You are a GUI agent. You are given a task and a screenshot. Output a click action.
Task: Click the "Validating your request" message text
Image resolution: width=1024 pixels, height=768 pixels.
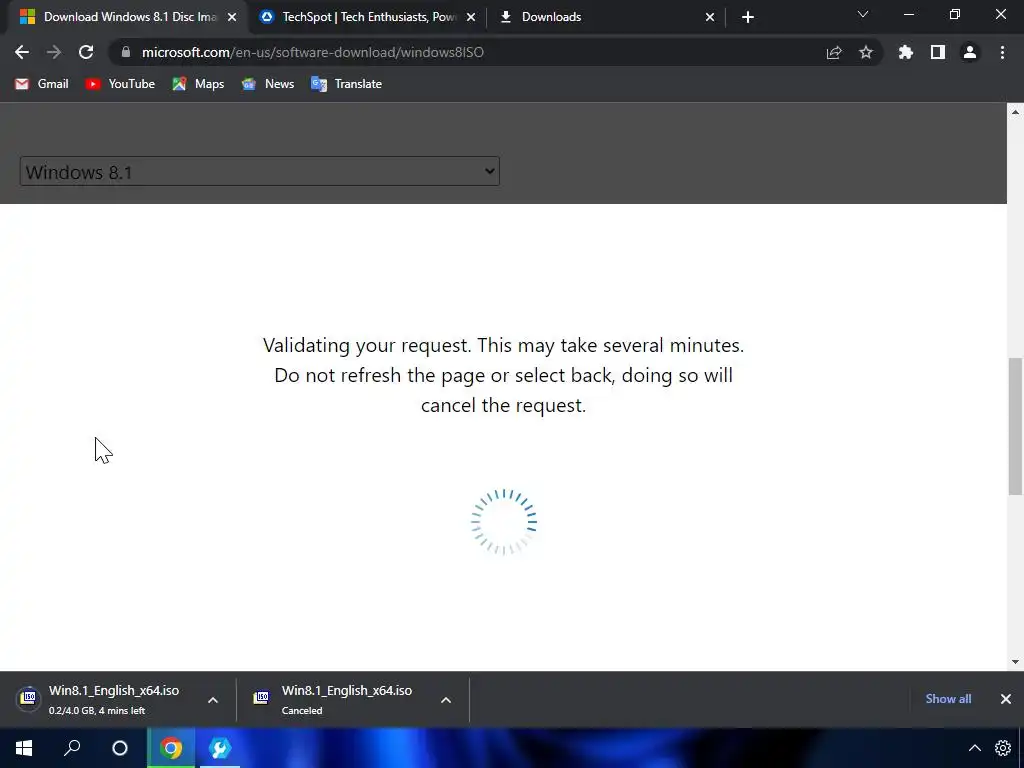point(503,375)
